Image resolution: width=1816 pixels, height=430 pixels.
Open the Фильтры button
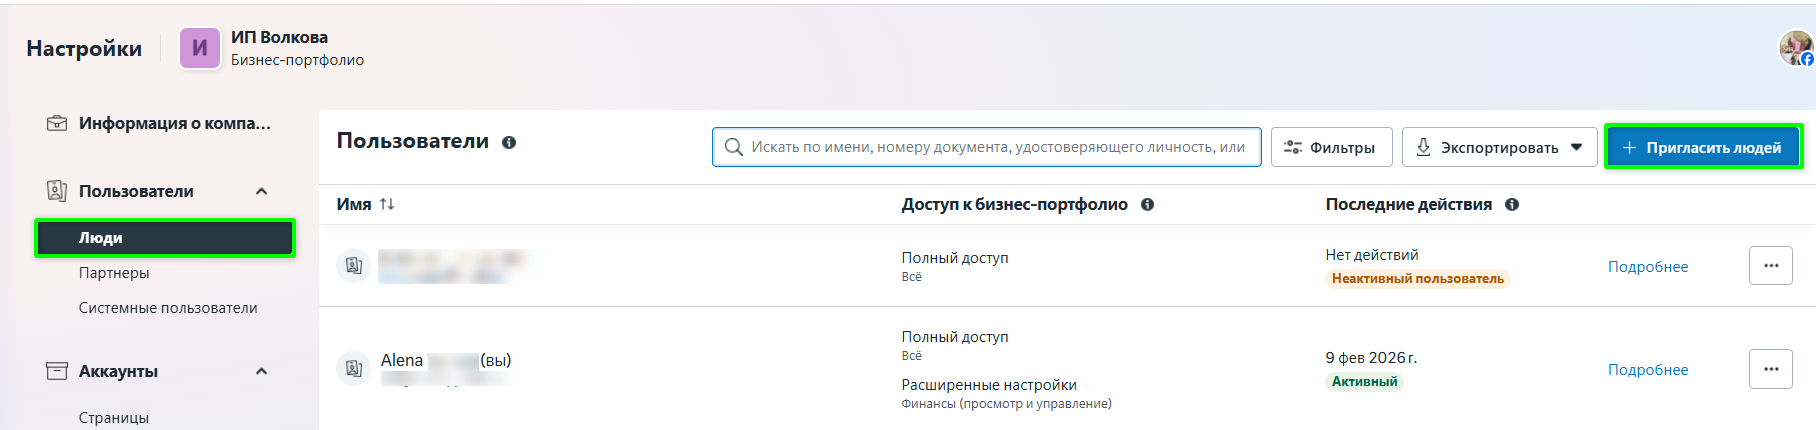pyautogui.click(x=1330, y=147)
